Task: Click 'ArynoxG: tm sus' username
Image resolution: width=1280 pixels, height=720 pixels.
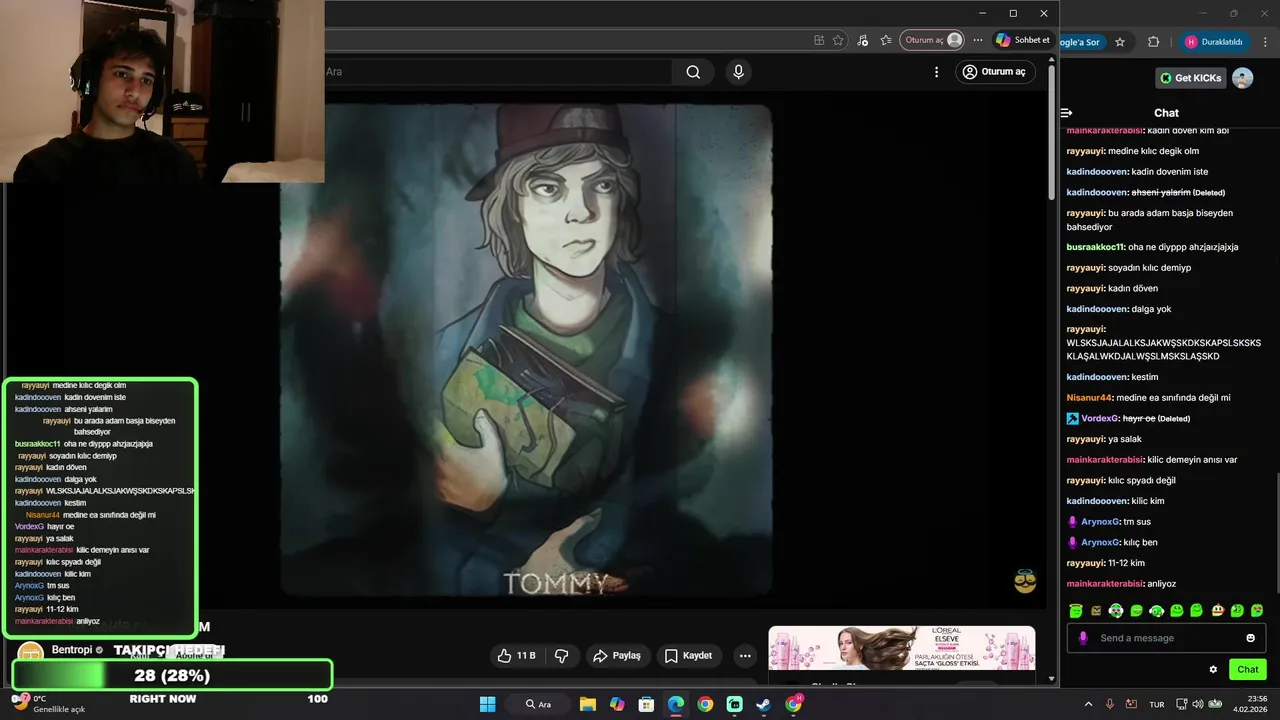Action: 1100,522
